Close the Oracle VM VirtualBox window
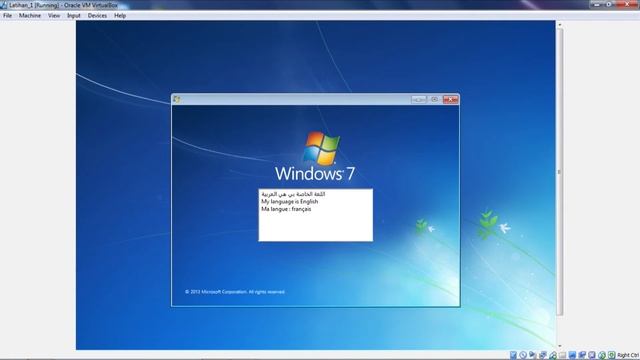The width and height of the screenshot is (640, 360). click(628, 4)
